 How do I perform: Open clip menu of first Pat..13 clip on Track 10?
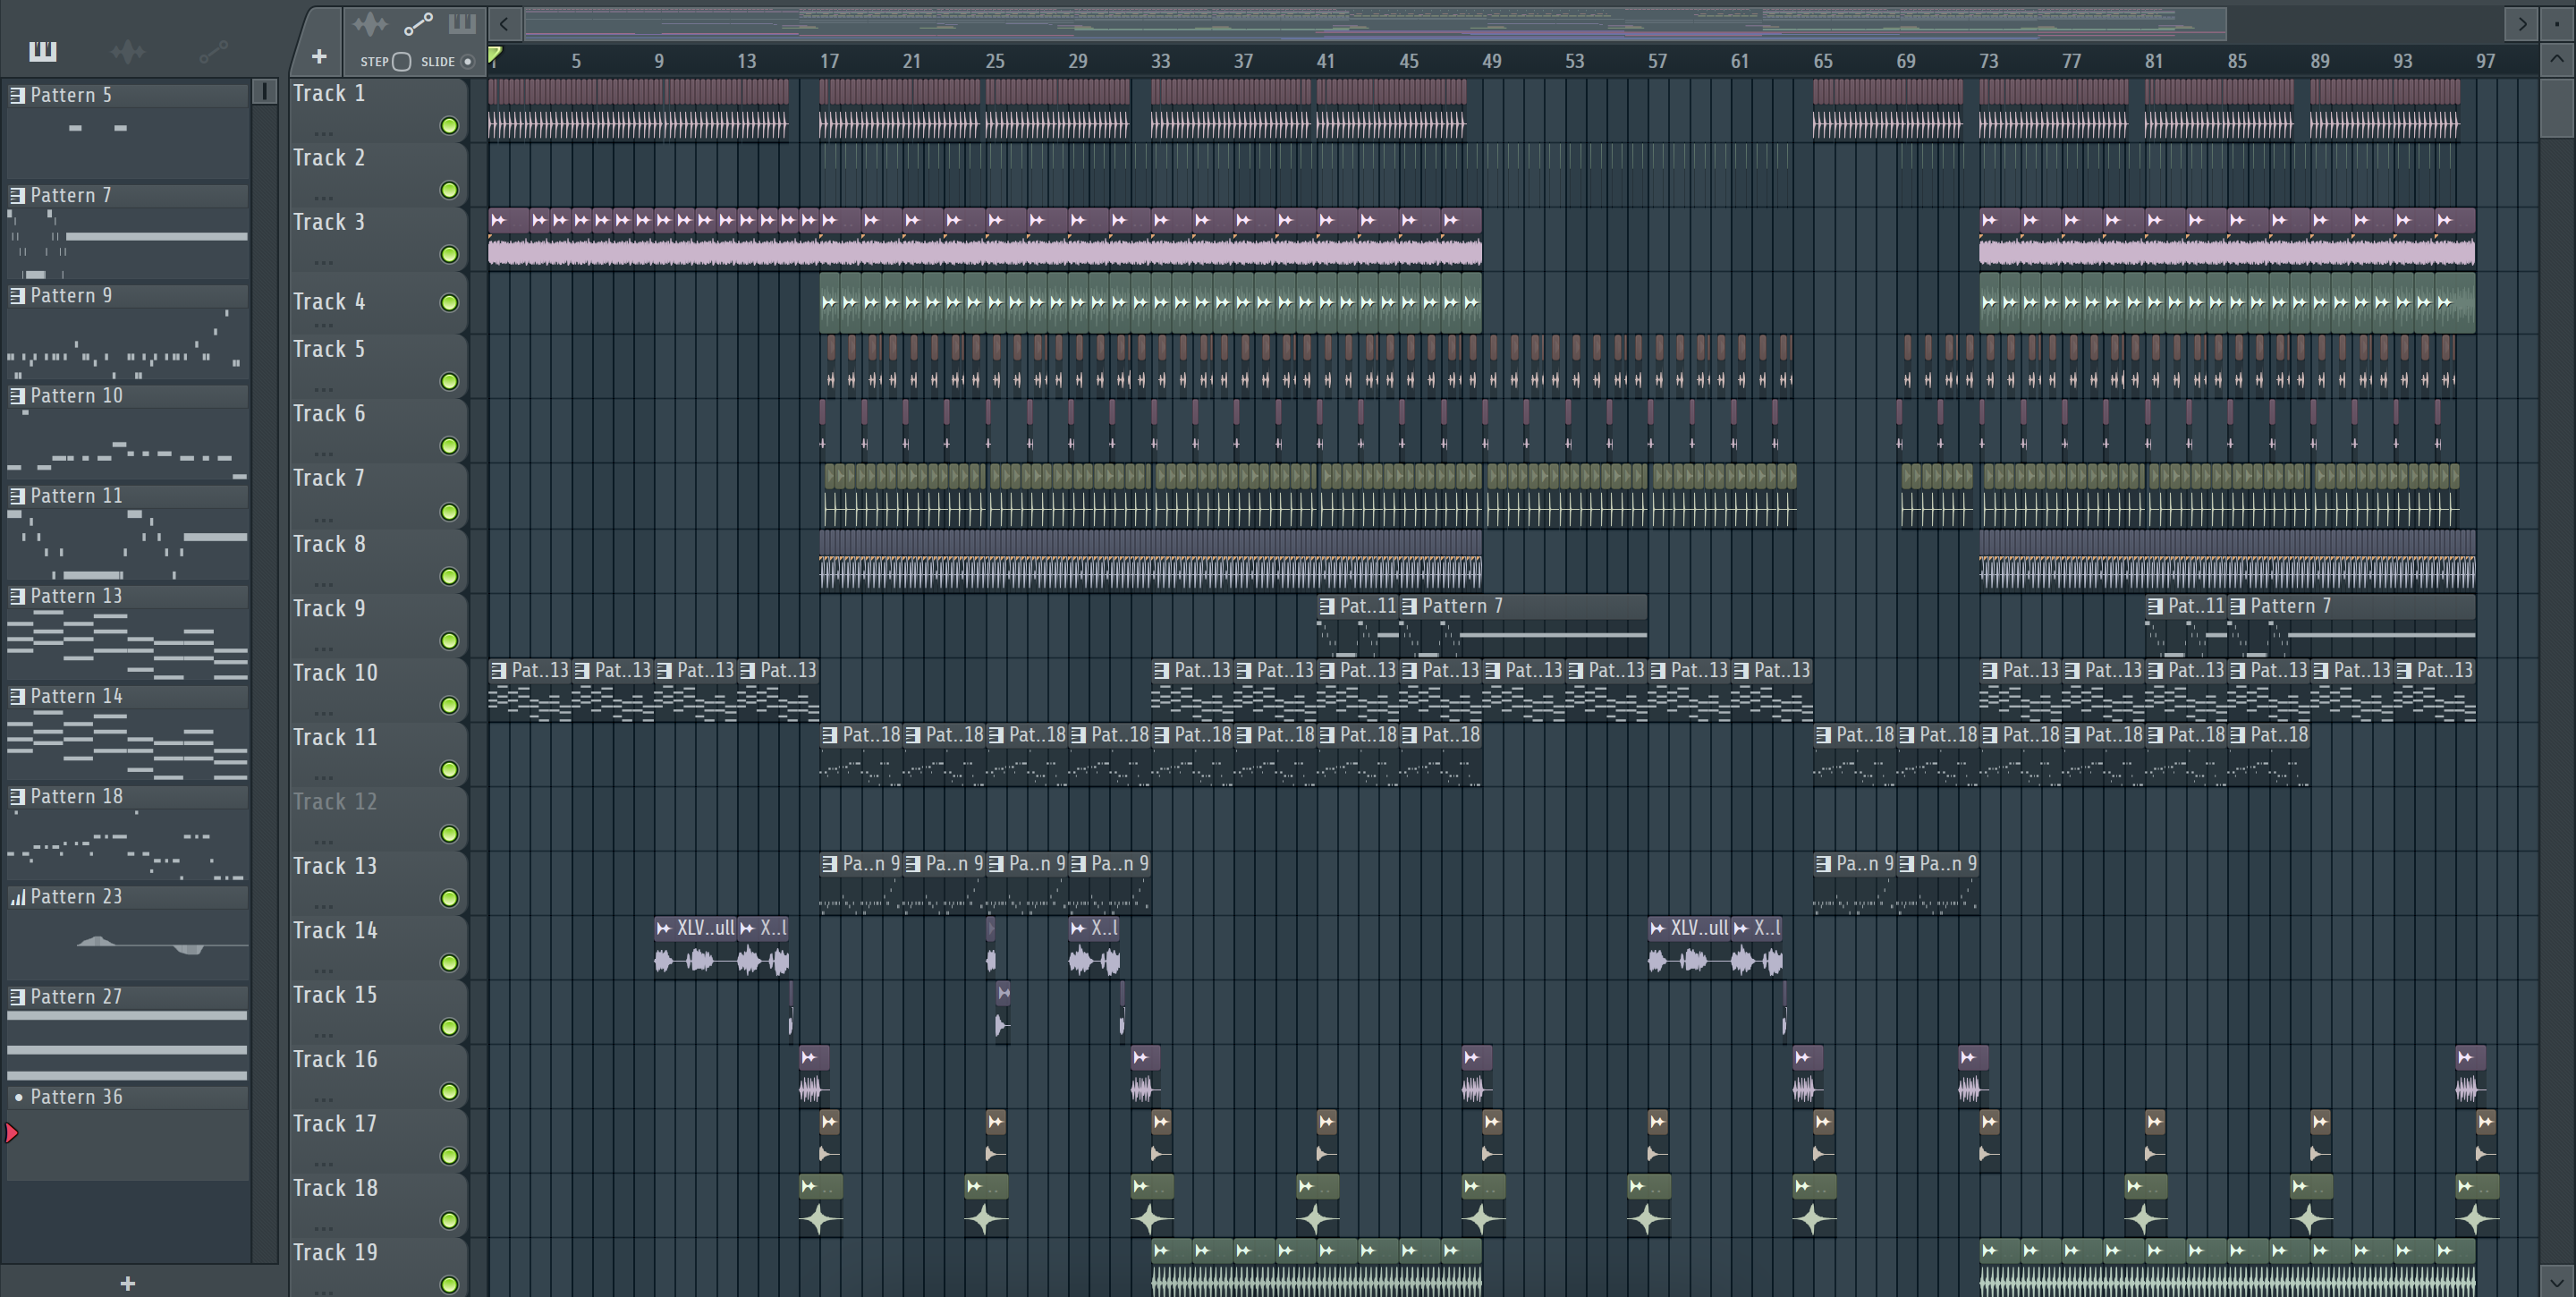[498, 670]
